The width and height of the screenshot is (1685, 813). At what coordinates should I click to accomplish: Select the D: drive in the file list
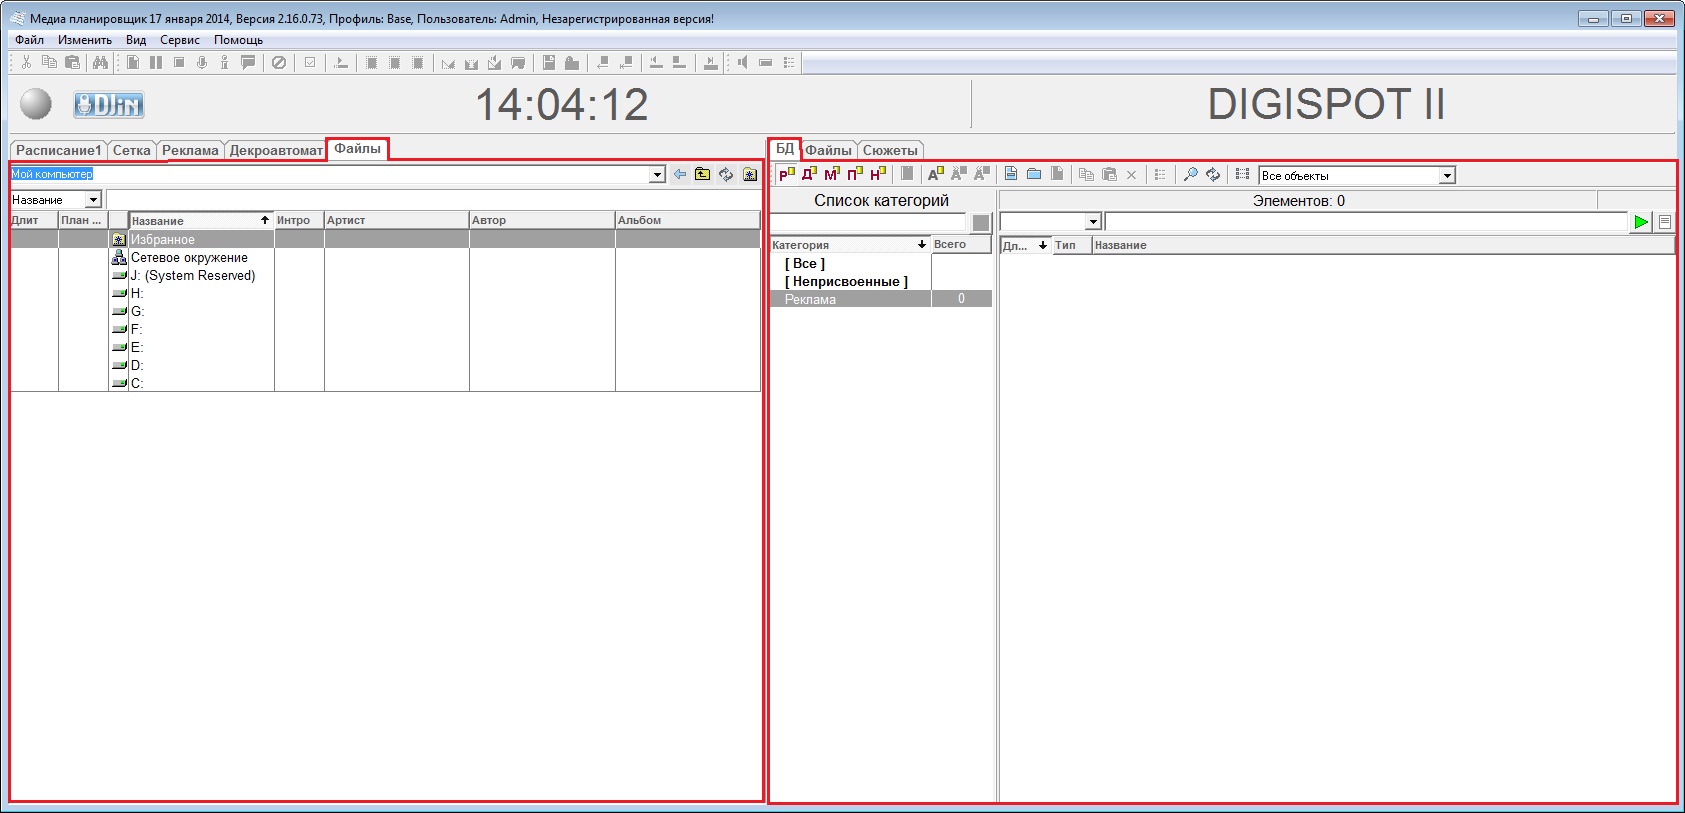point(137,365)
